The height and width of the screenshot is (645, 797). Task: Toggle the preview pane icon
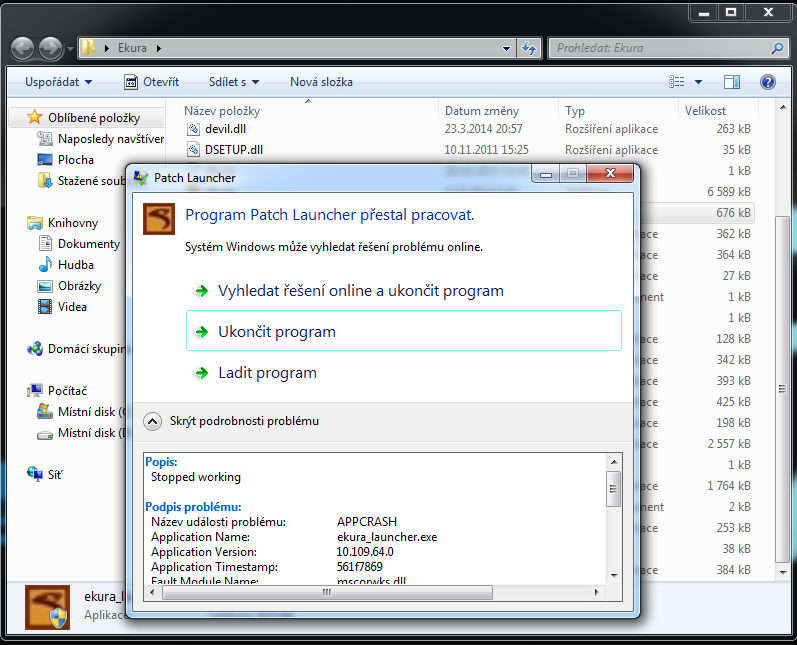732,82
